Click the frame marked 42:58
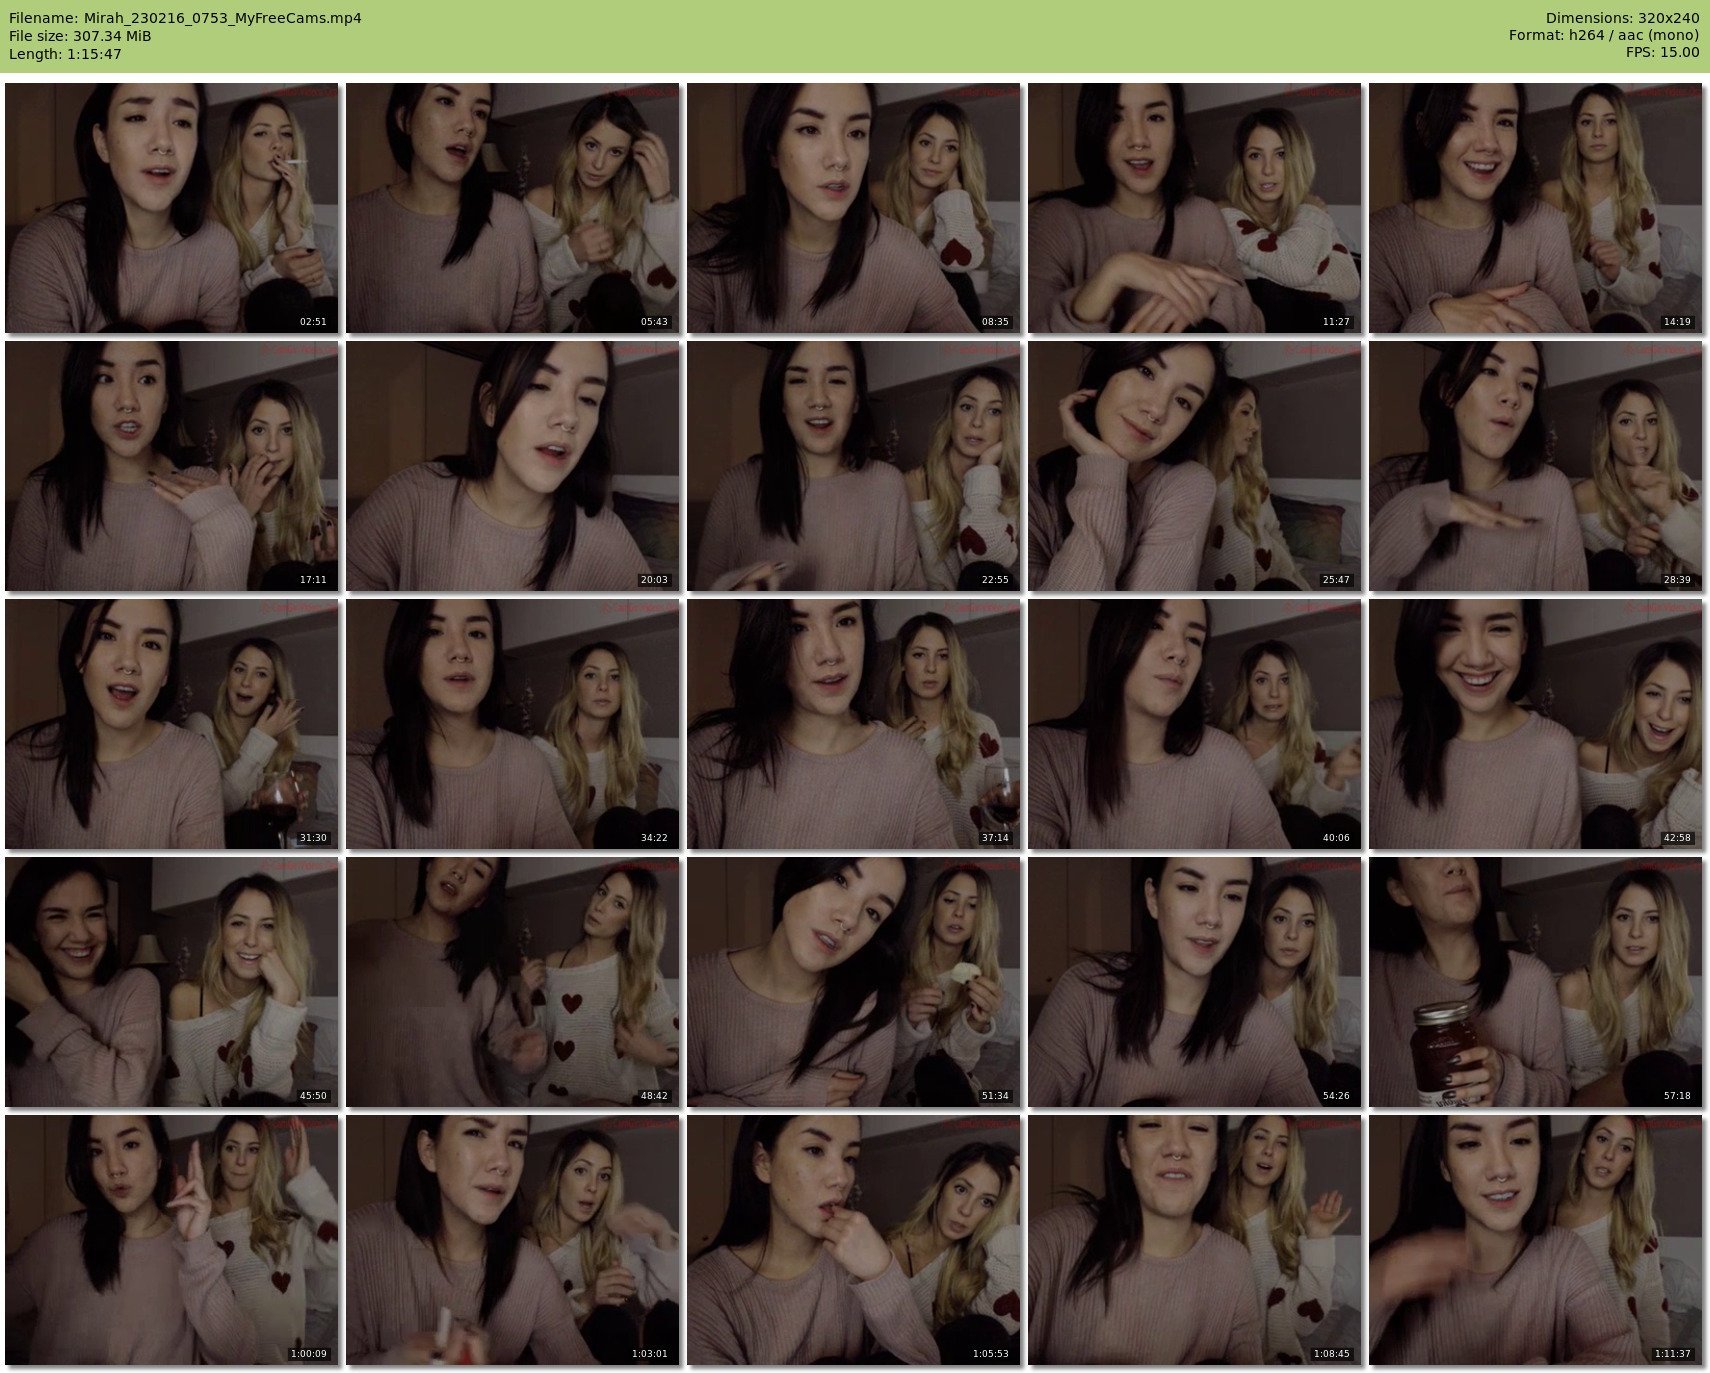Viewport: 1710px width, 1373px height. (1535, 724)
